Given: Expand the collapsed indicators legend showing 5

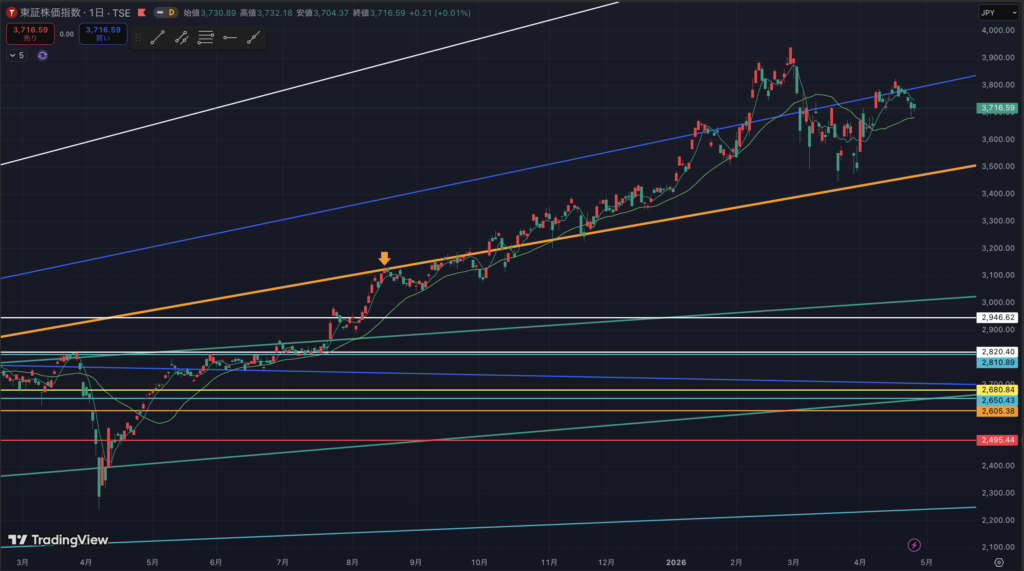Looking at the screenshot, I should 16,55.
